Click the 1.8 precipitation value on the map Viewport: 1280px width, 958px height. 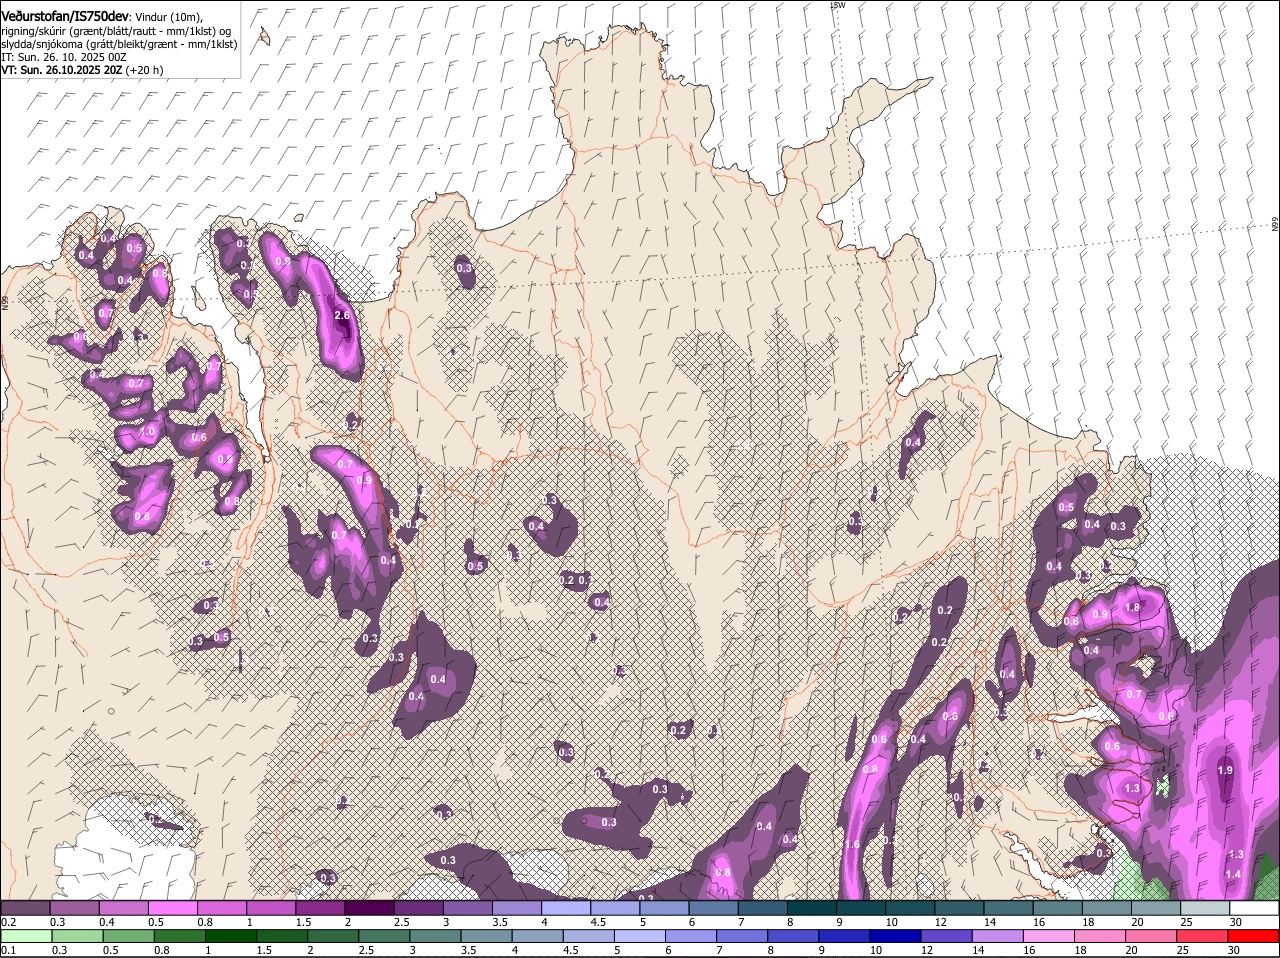tap(1133, 607)
